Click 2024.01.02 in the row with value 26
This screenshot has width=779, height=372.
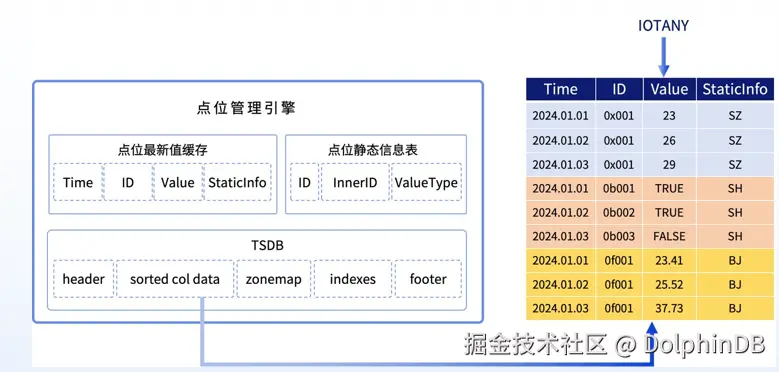coord(560,141)
